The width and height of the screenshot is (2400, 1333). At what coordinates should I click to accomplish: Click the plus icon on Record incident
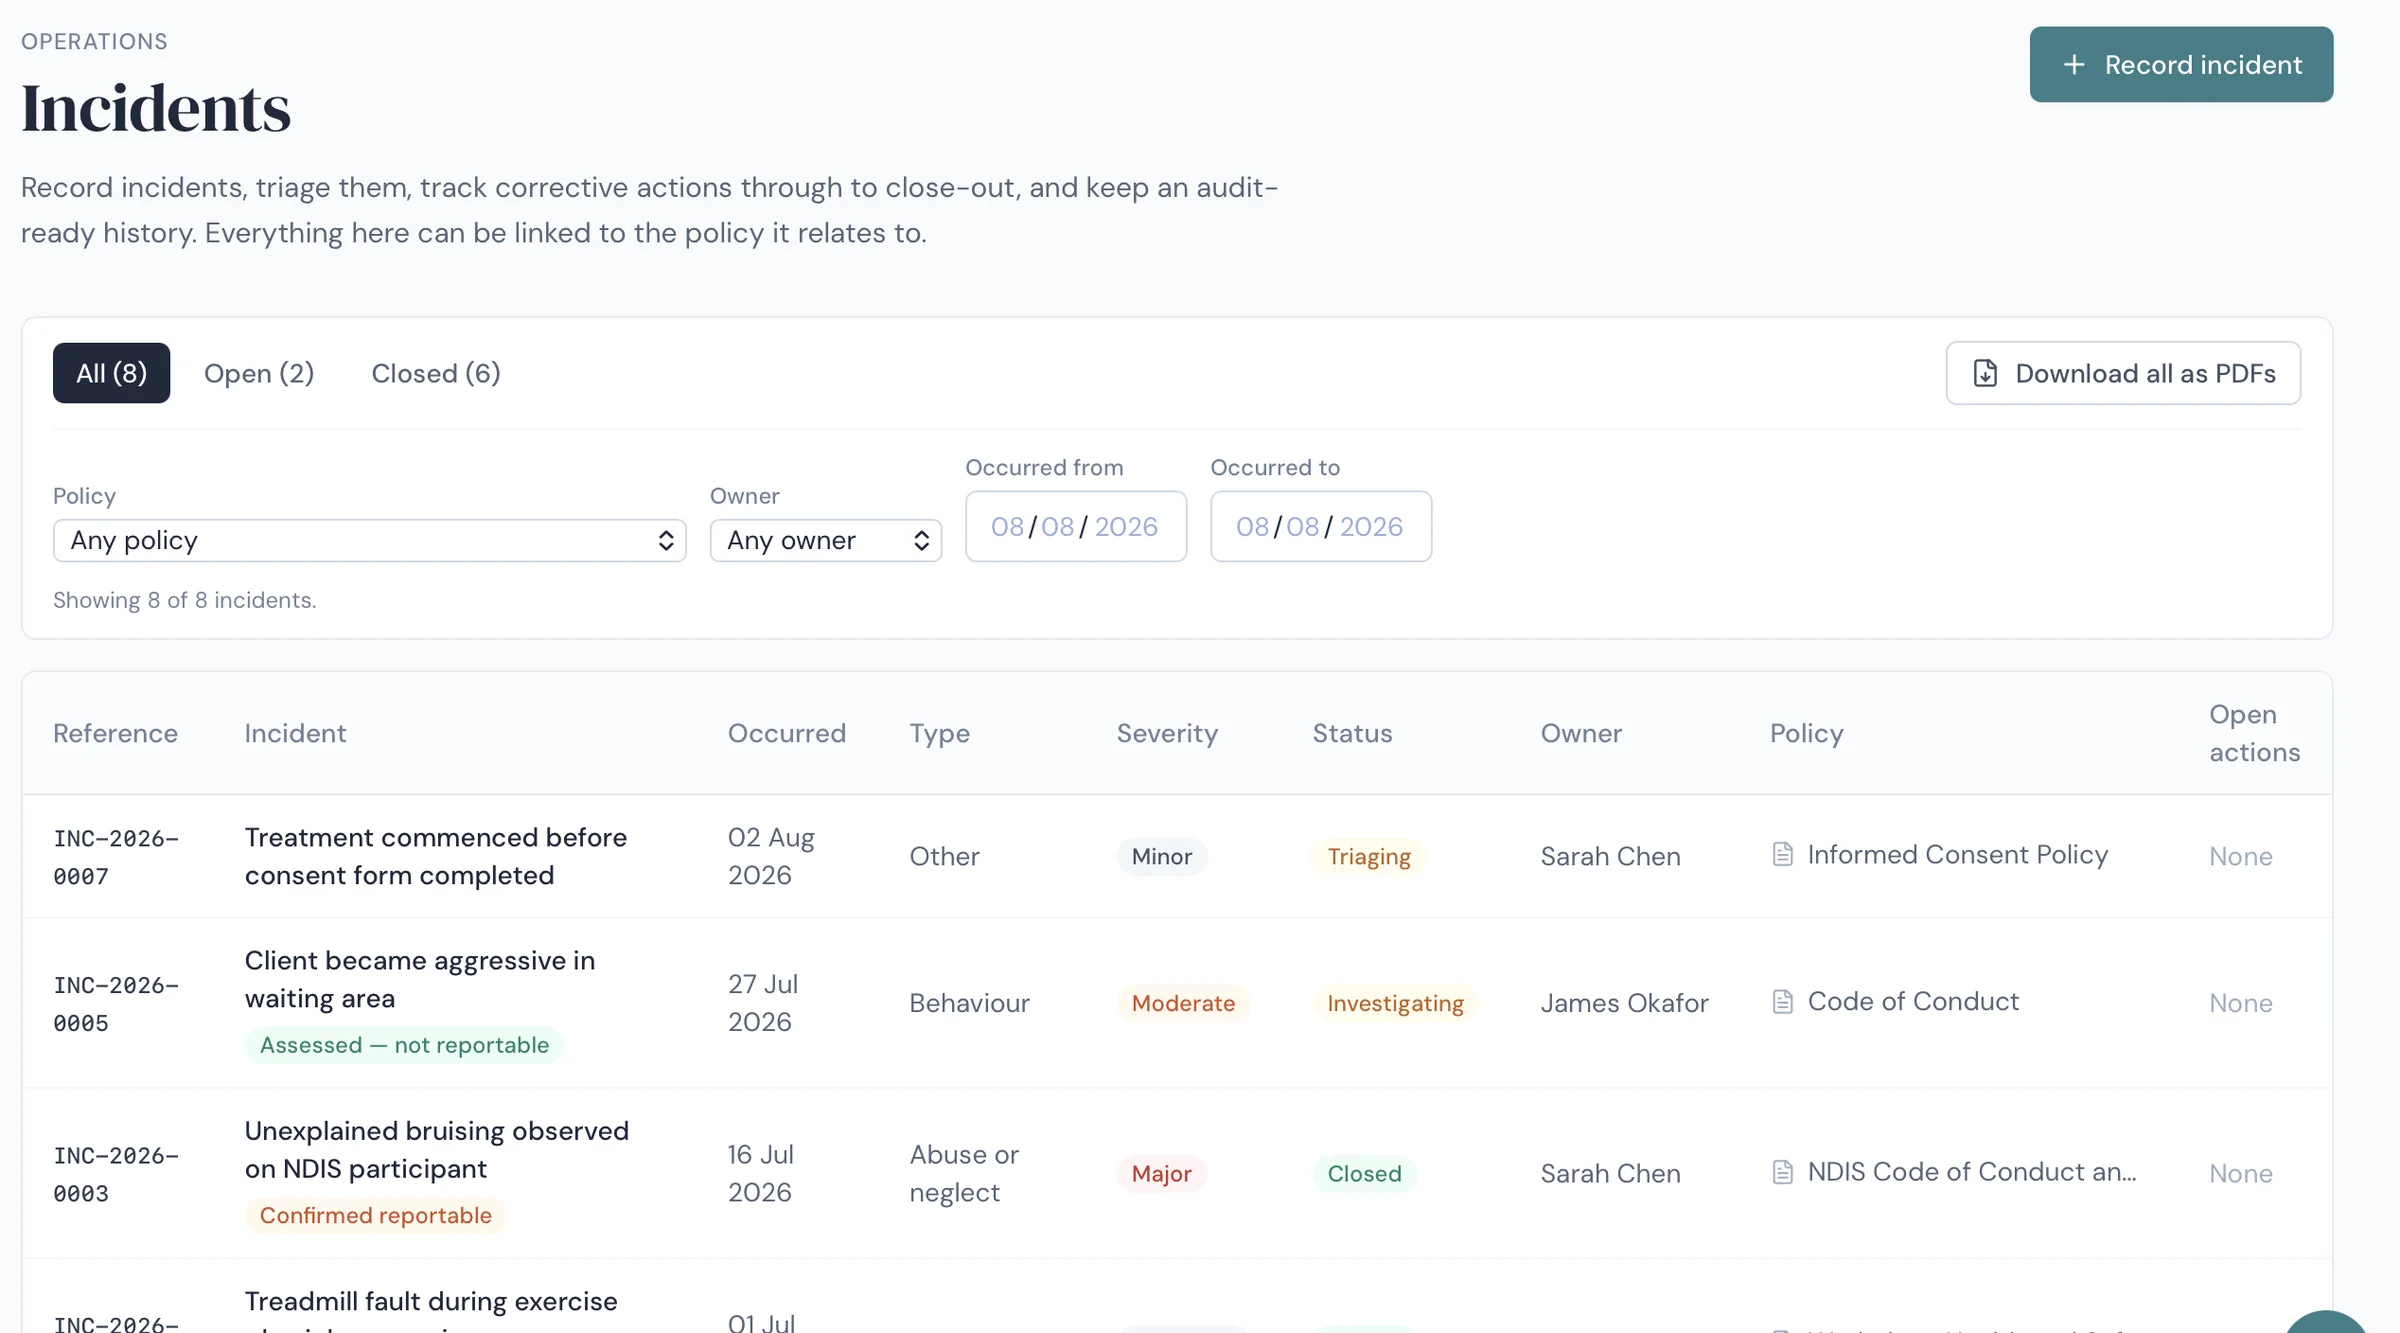pyautogui.click(x=2074, y=65)
